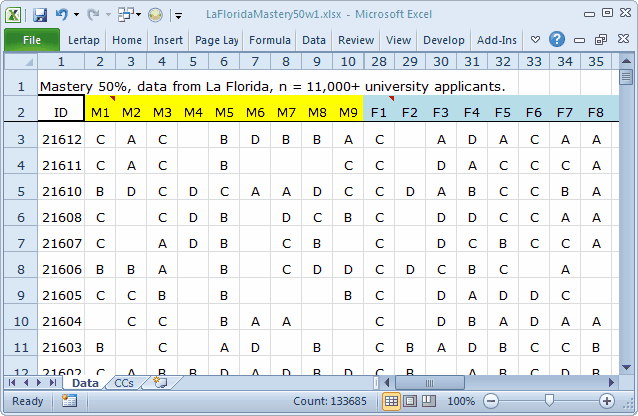Image resolution: width=638 pixels, height=416 pixels.
Task: Click the Undo arrow icon
Action: 62,15
